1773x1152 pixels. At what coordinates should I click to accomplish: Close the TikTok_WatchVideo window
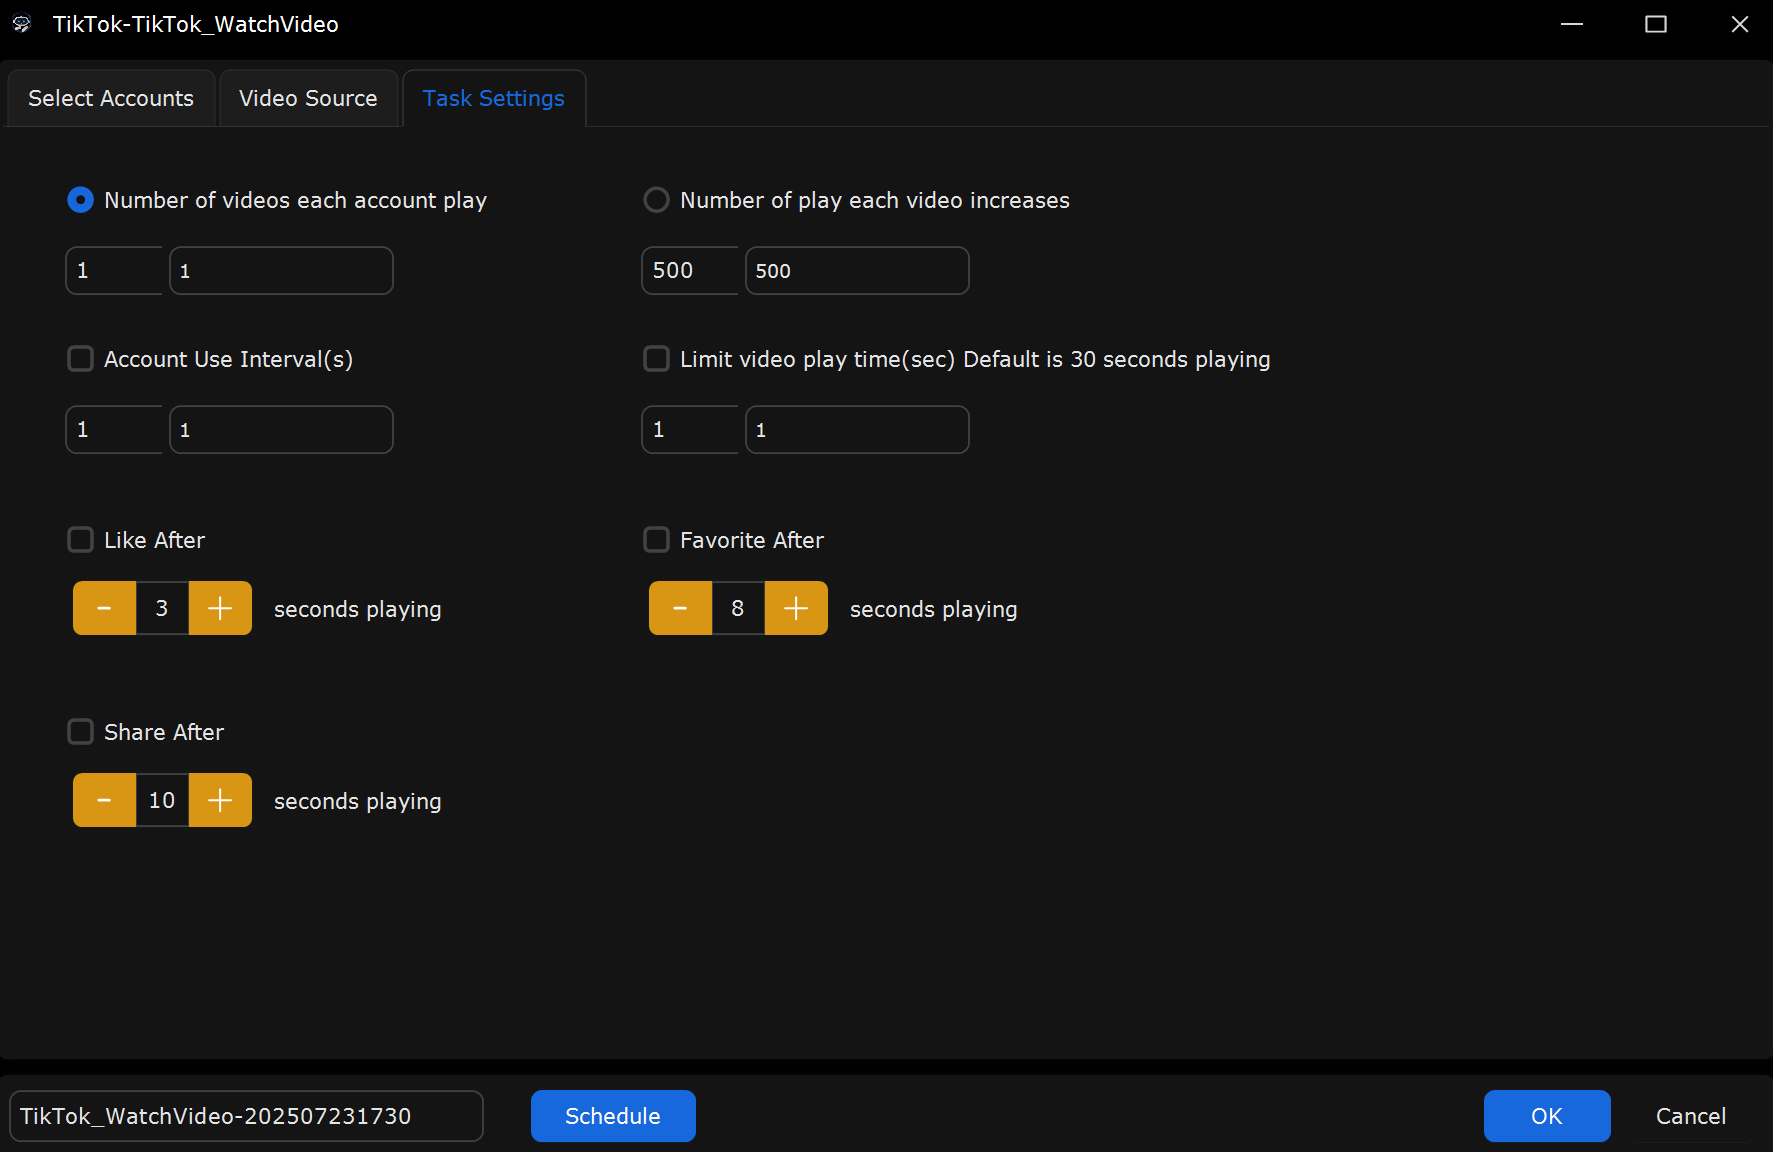click(x=1740, y=24)
